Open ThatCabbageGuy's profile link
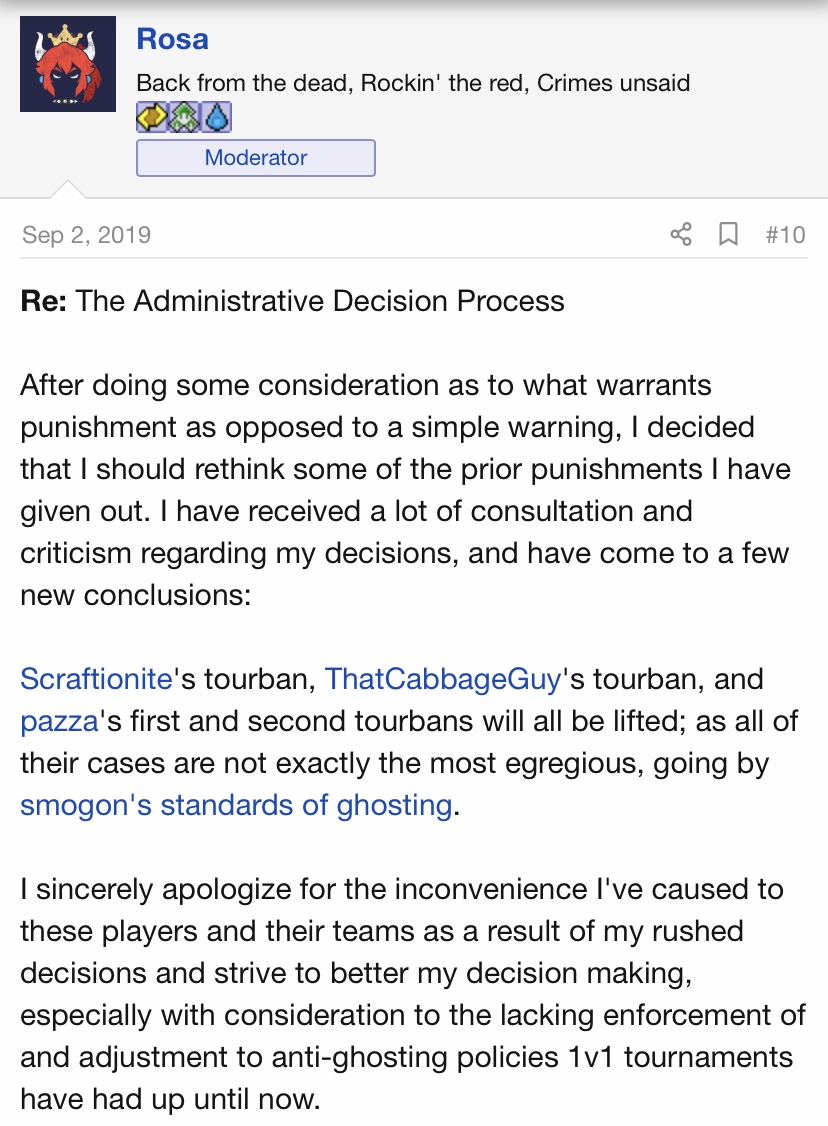Viewport: 828px width, 1126px height. coord(443,679)
